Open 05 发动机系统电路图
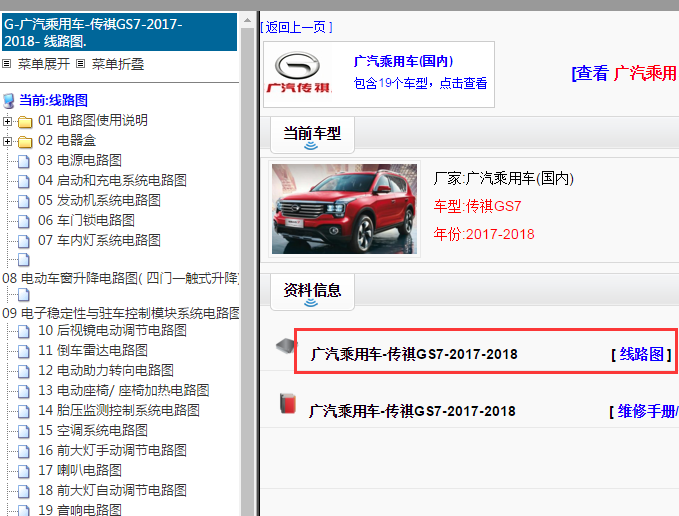 (99, 200)
